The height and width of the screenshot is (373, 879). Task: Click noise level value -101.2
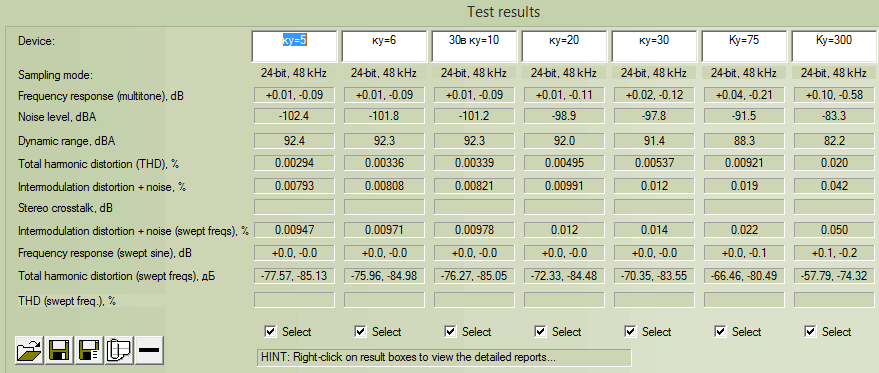pyautogui.click(x=474, y=117)
